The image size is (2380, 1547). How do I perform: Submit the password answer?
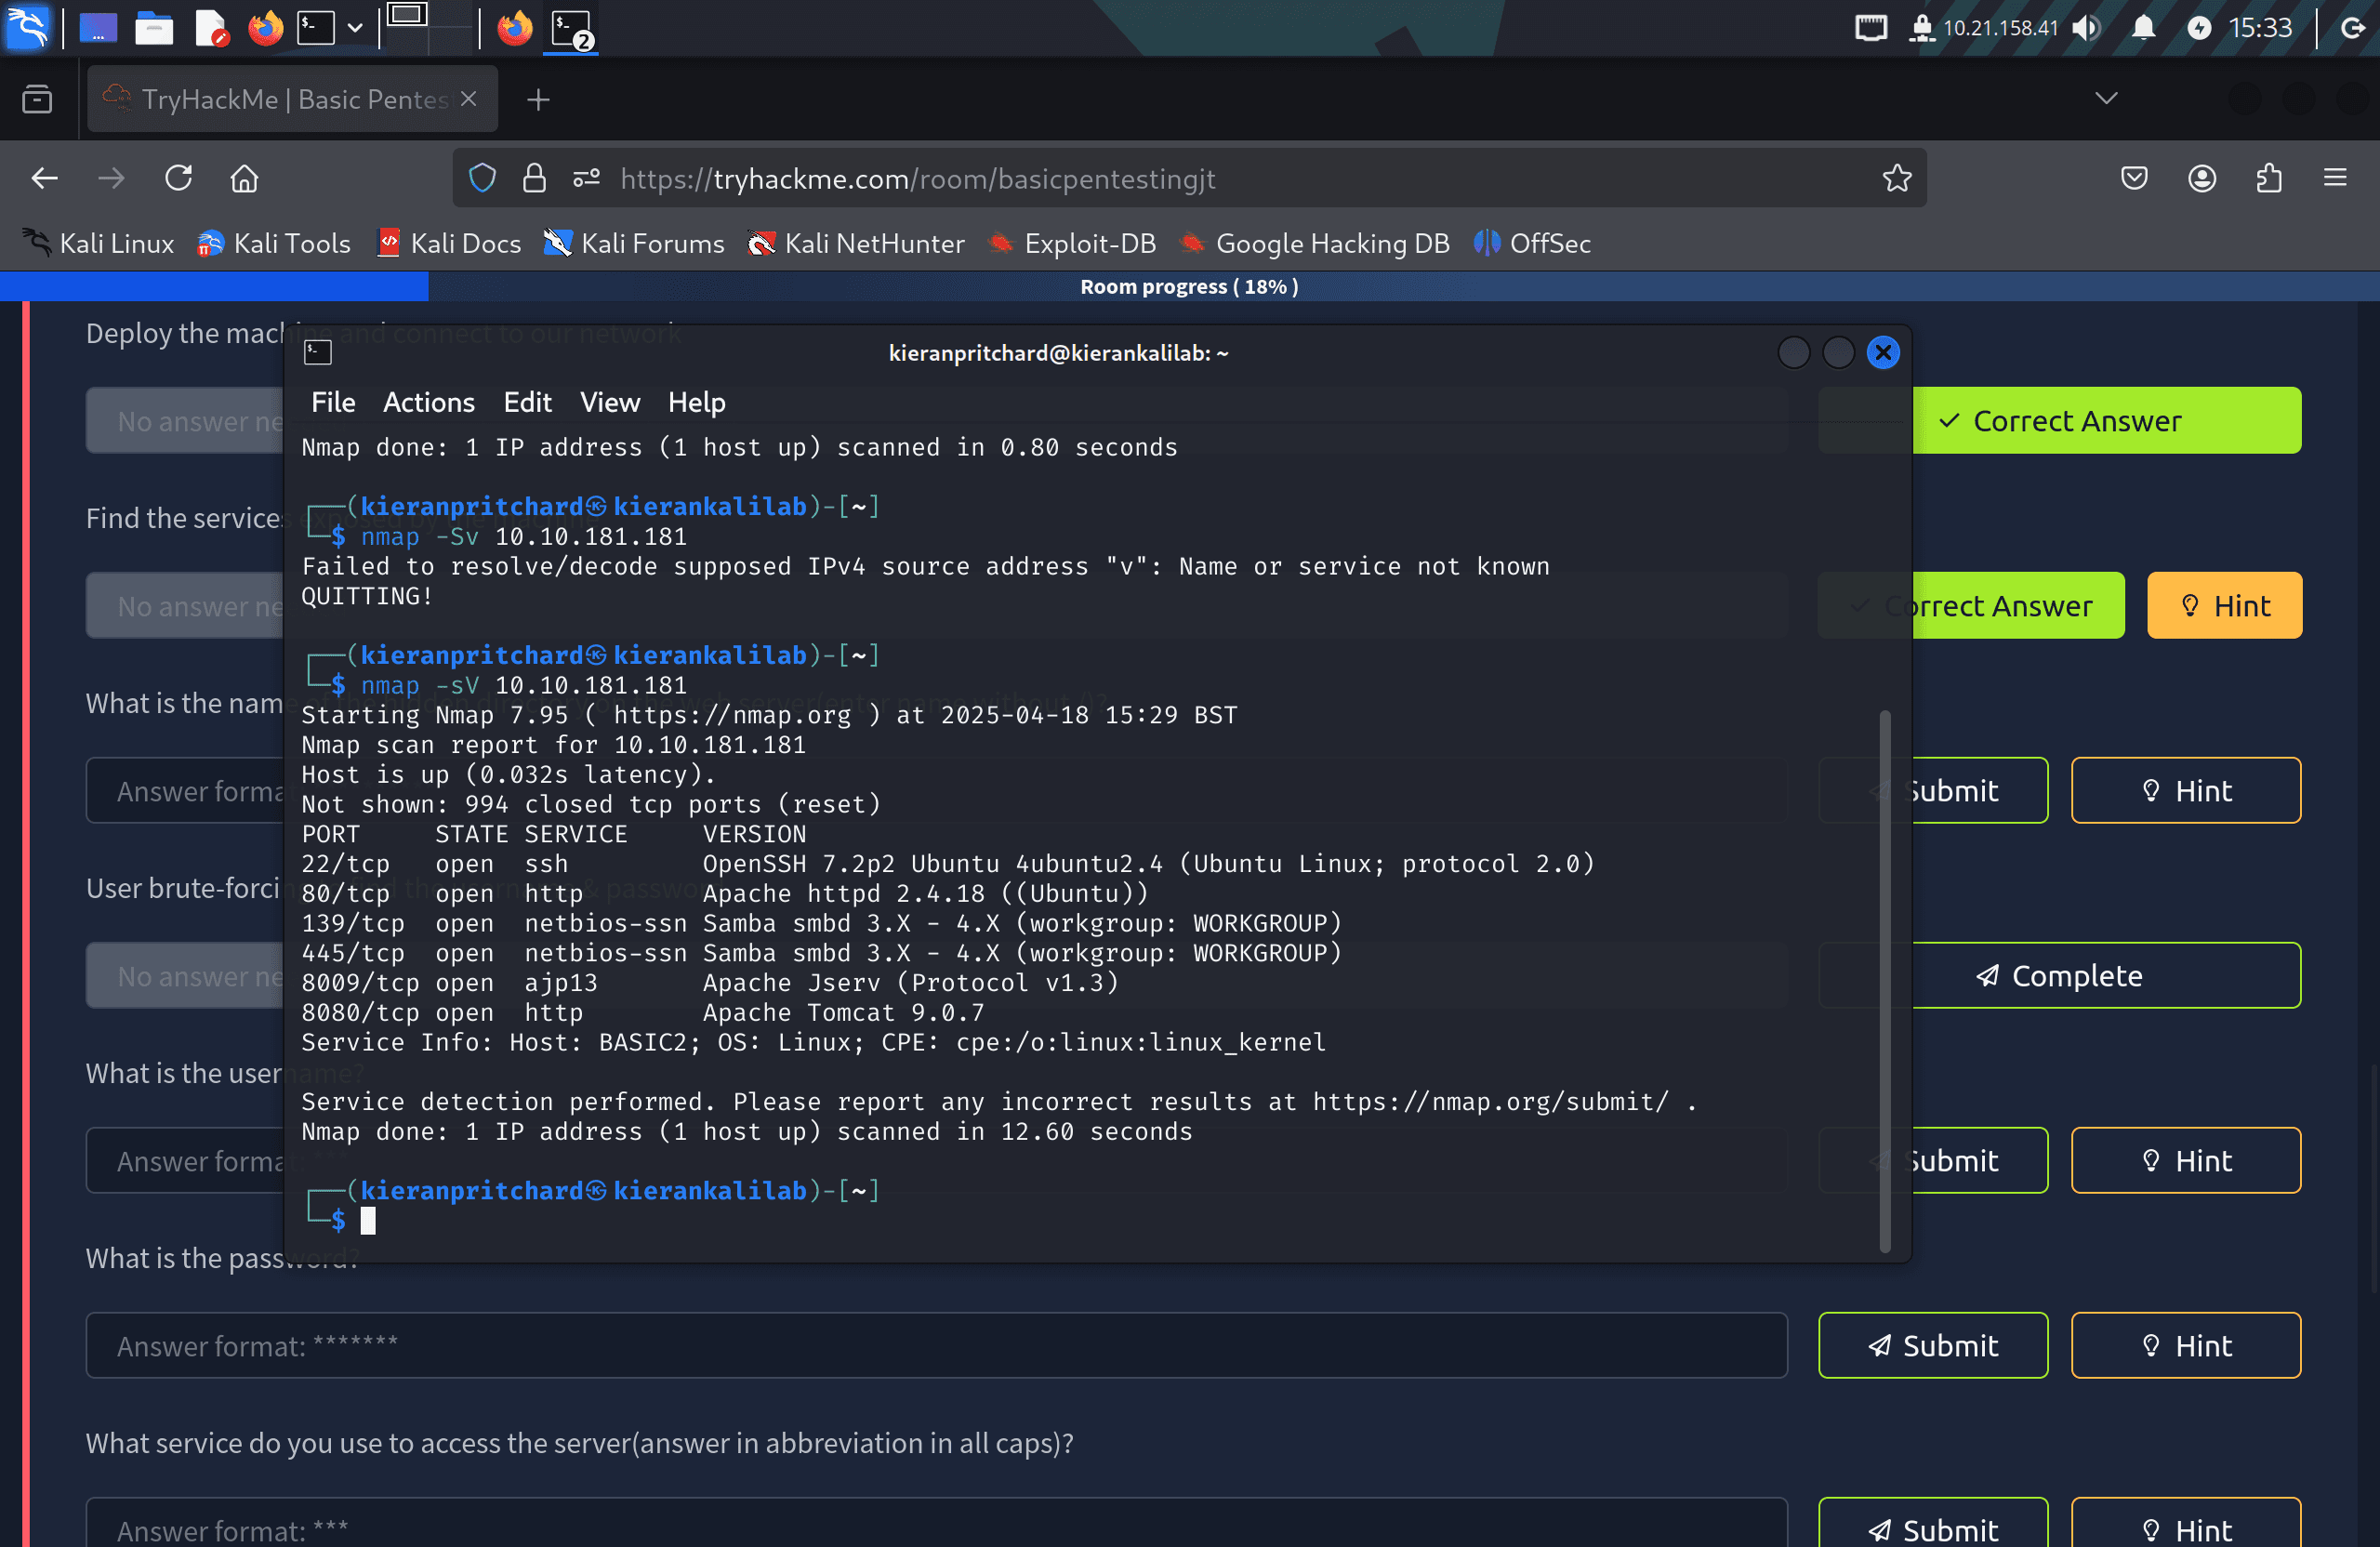point(1933,1345)
